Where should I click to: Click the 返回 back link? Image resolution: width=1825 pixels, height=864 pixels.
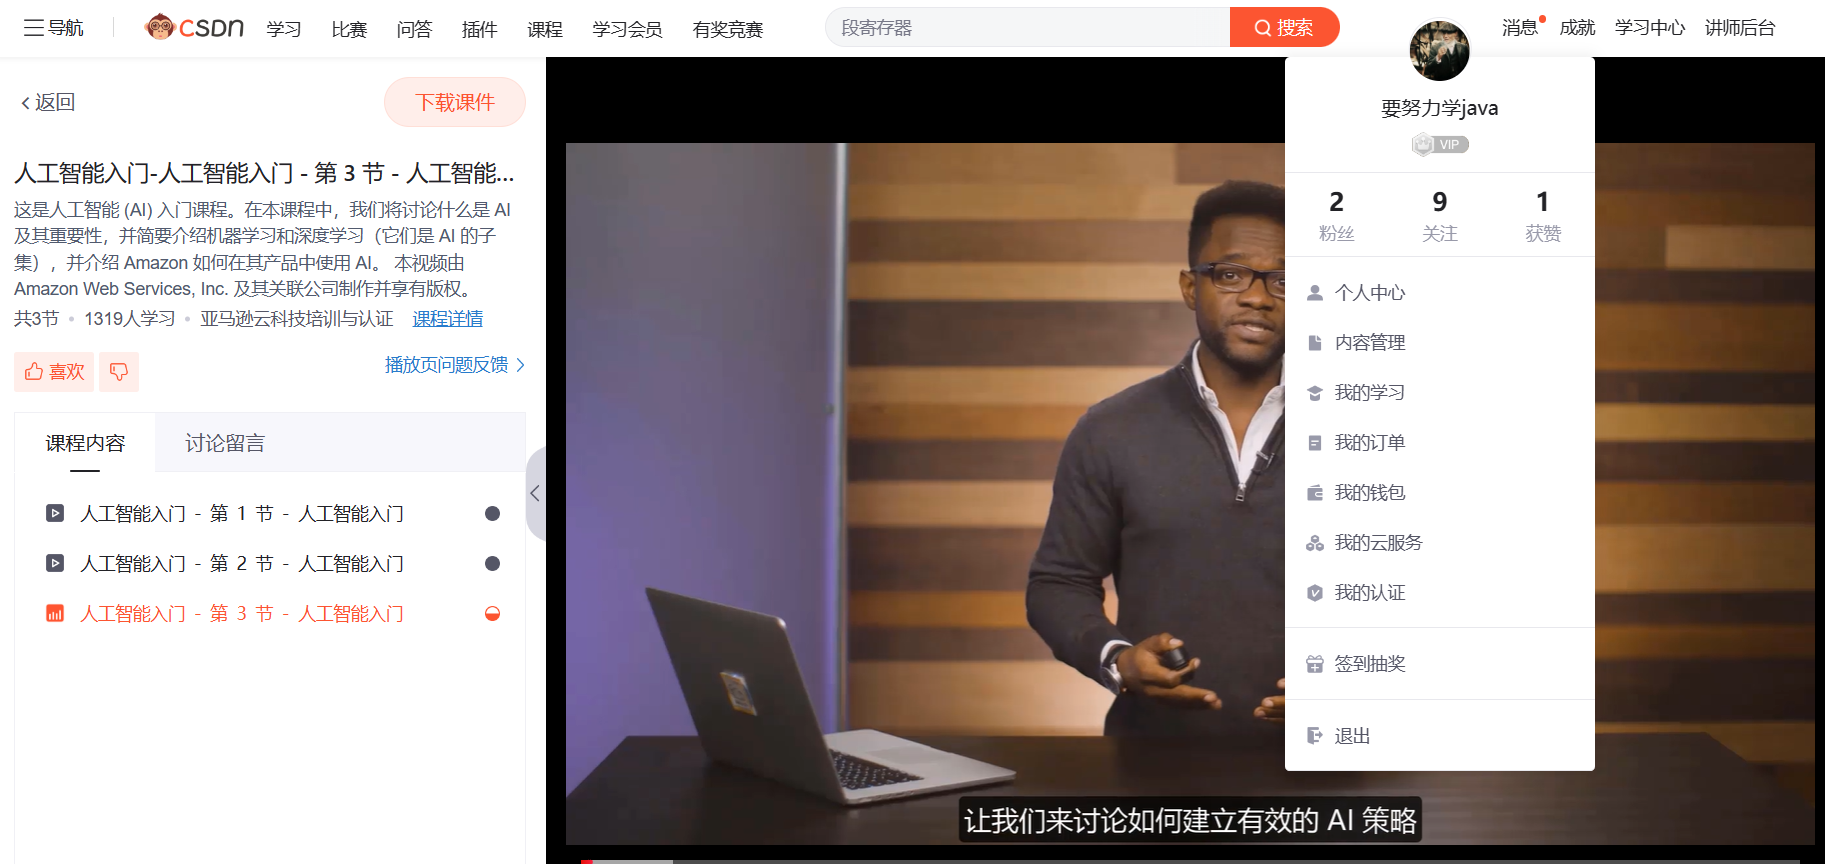click(x=48, y=102)
